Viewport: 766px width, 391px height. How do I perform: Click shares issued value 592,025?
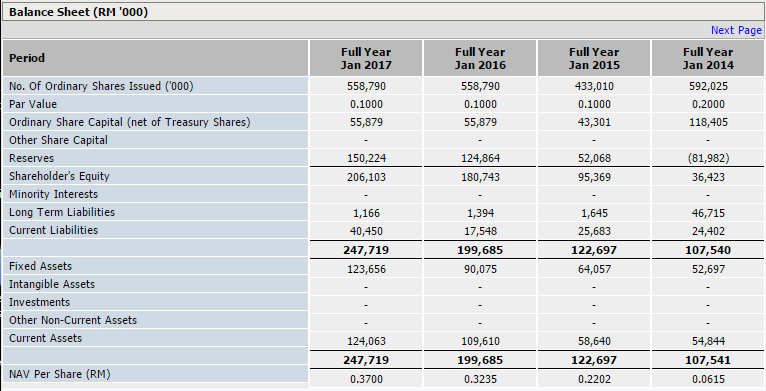pyautogui.click(x=708, y=87)
